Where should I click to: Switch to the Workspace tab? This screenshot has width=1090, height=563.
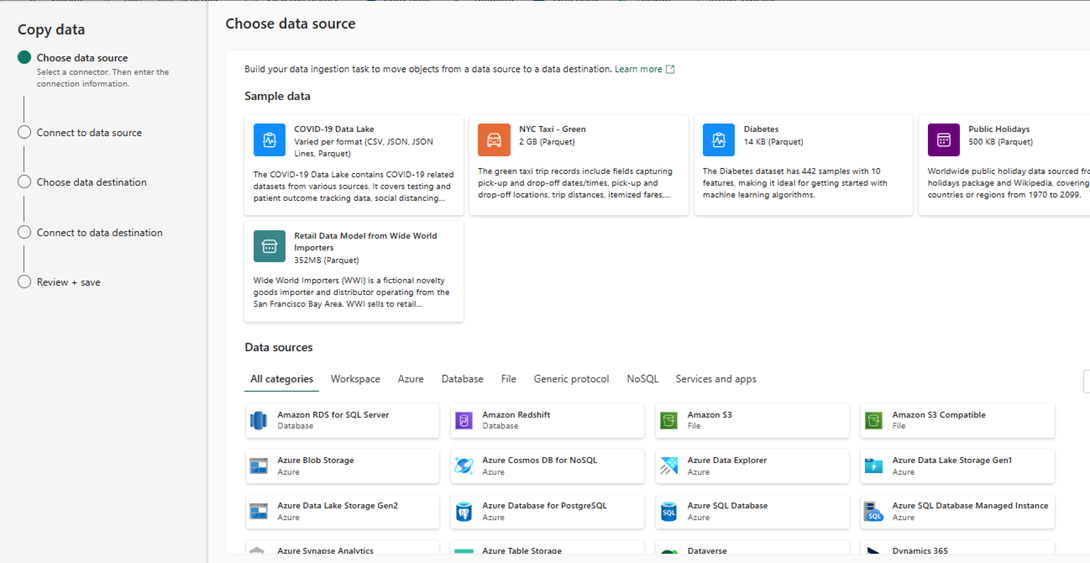click(x=355, y=379)
